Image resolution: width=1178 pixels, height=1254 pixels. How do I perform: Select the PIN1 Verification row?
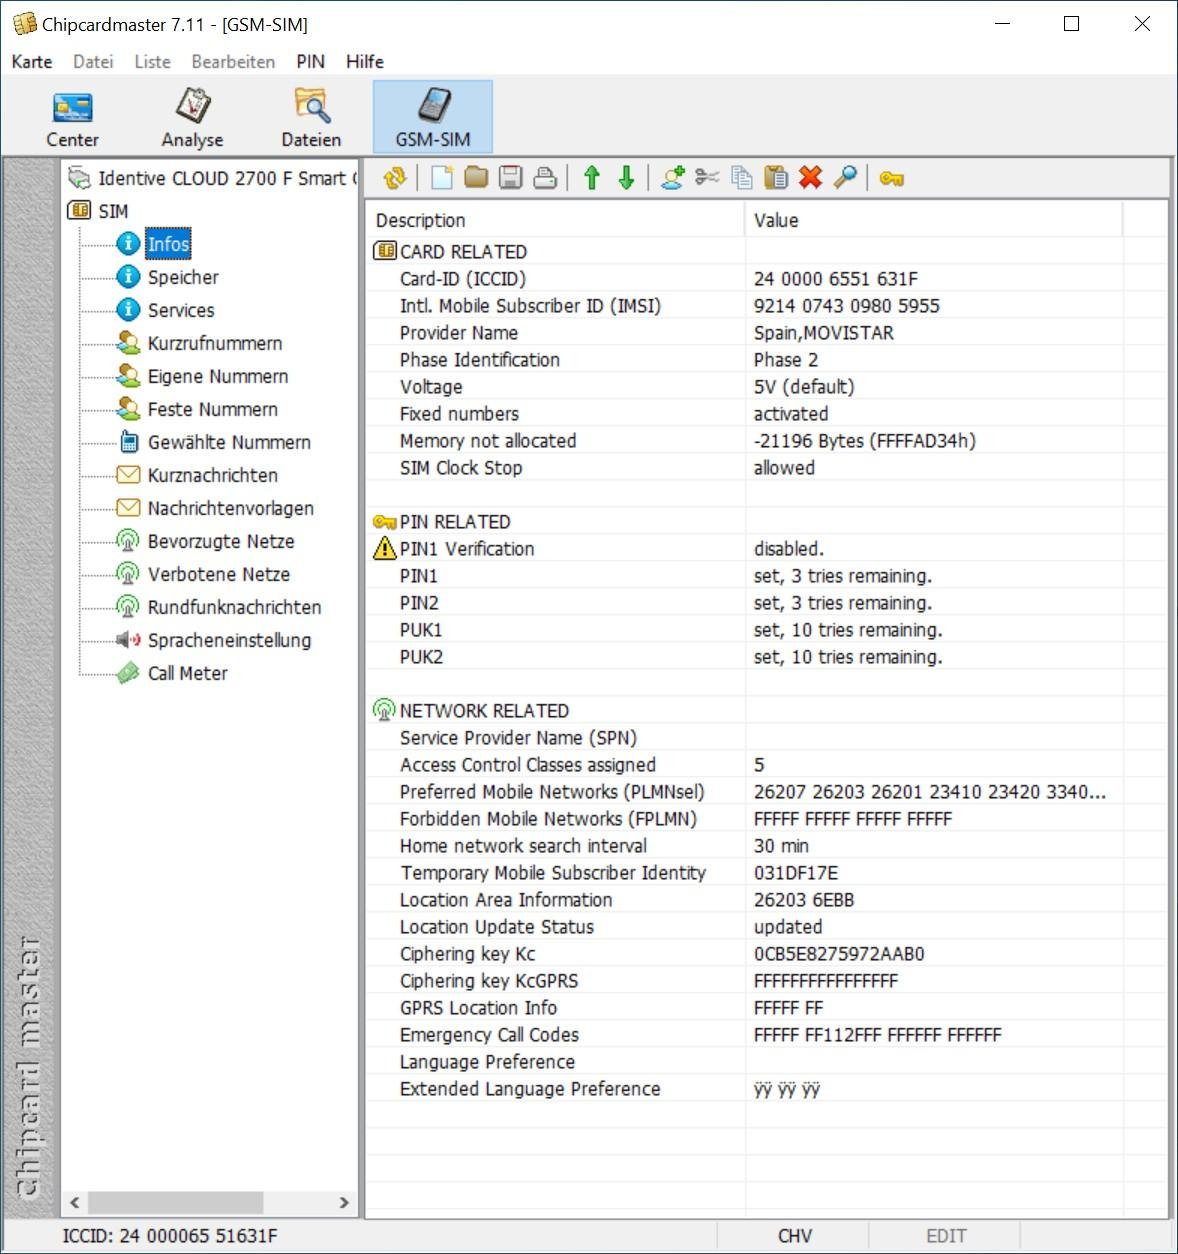click(467, 549)
